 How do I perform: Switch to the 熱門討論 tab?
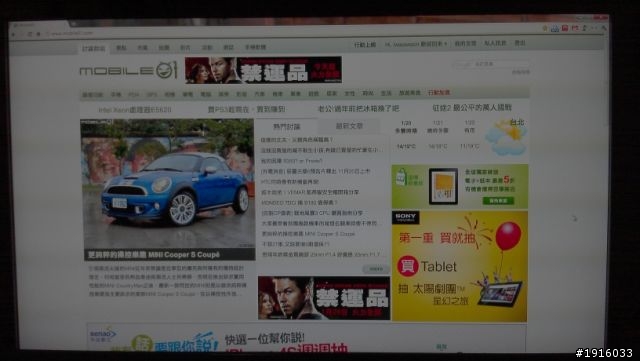pyautogui.click(x=287, y=127)
